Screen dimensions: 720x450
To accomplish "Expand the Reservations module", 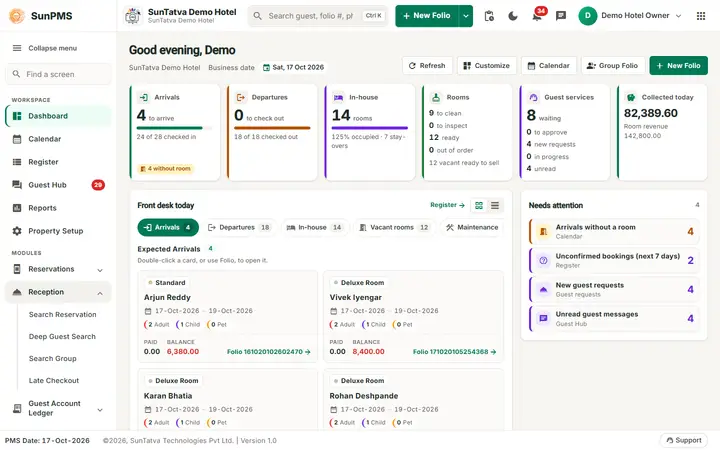I will (x=58, y=269).
